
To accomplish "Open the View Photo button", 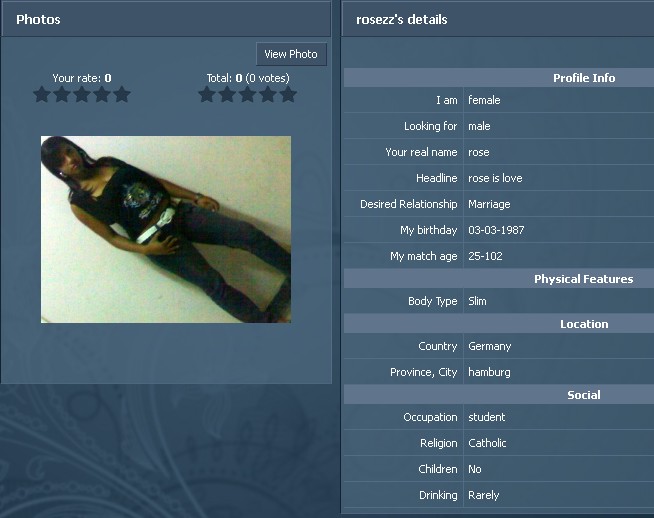I will 291,54.
